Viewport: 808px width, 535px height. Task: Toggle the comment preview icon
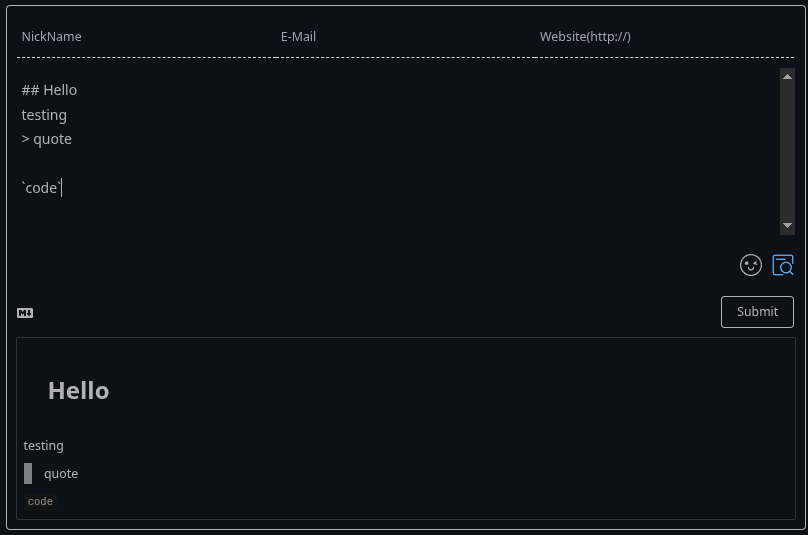point(783,265)
